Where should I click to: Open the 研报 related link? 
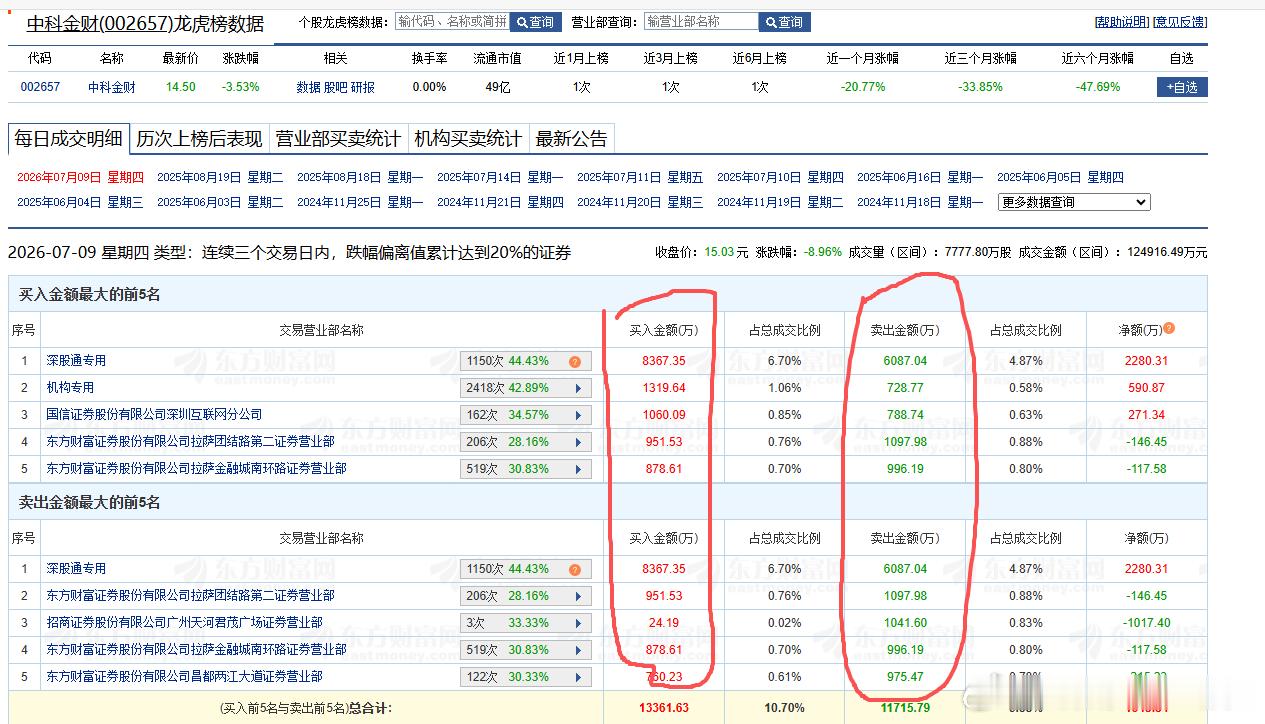363,87
